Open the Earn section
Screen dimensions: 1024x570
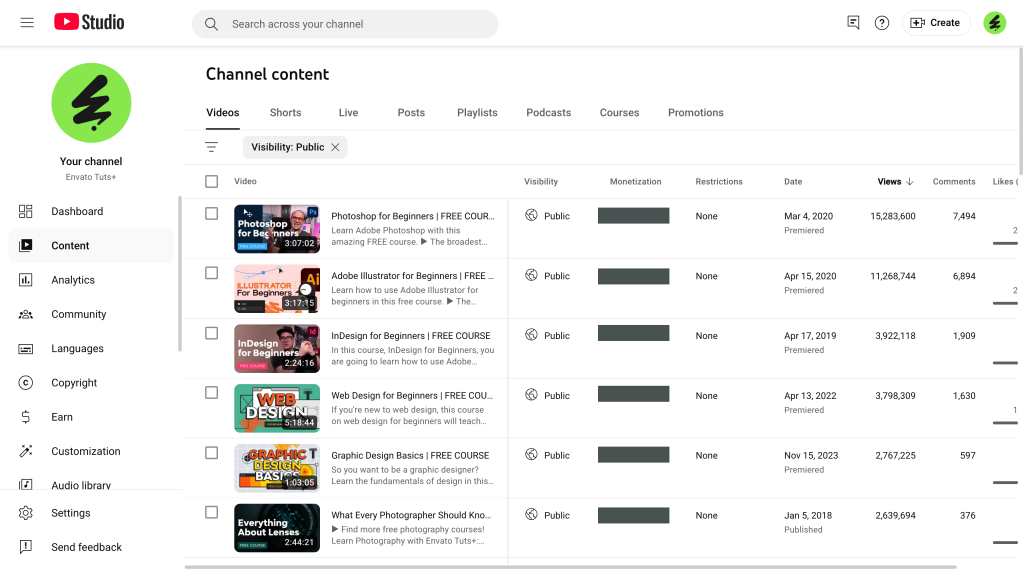tap(91, 417)
